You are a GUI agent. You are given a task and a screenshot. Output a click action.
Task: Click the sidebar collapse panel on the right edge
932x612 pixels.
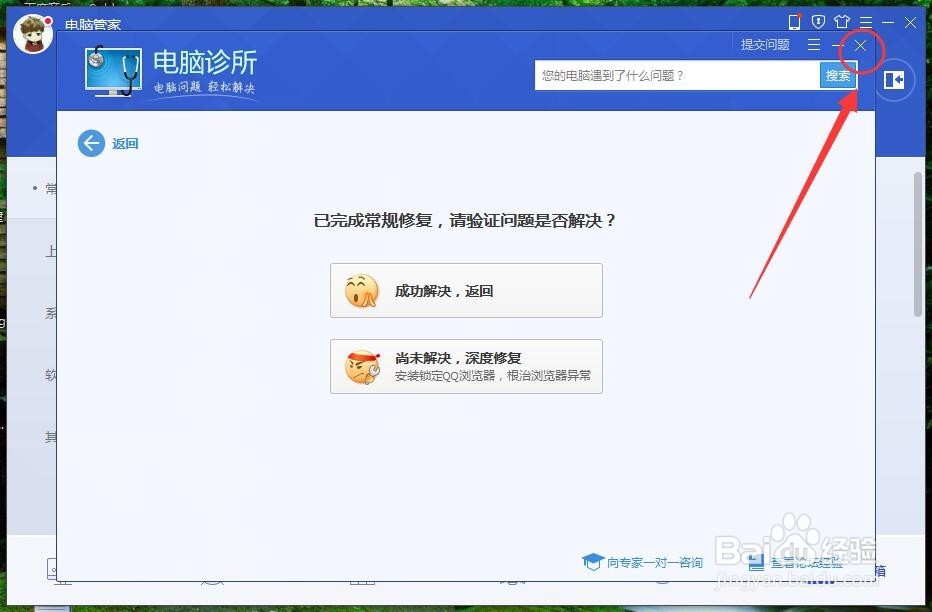pos(893,81)
